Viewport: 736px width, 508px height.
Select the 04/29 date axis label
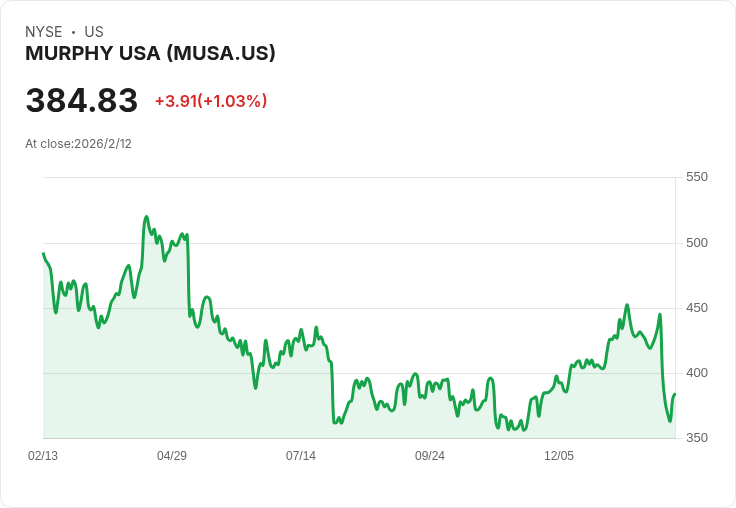coord(172,456)
